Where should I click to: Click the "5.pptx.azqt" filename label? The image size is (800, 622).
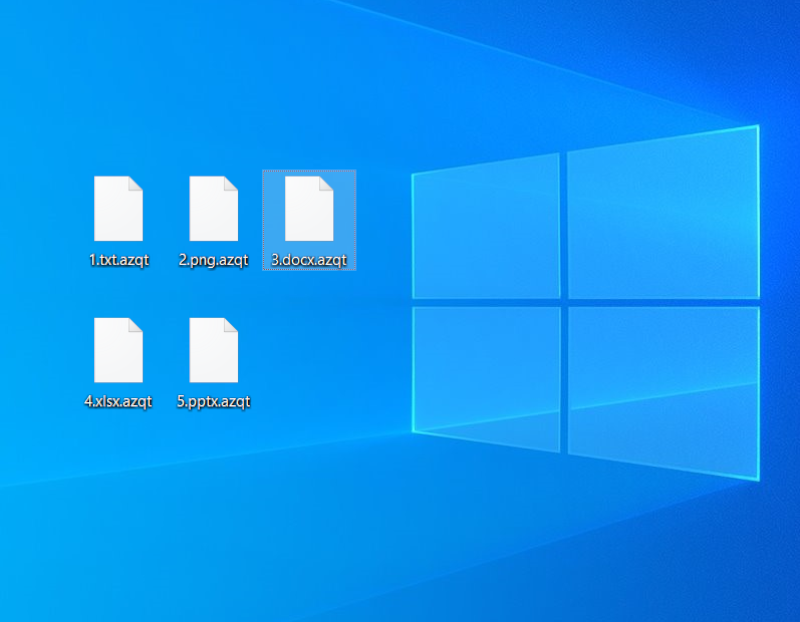click(x=213, y=402)
